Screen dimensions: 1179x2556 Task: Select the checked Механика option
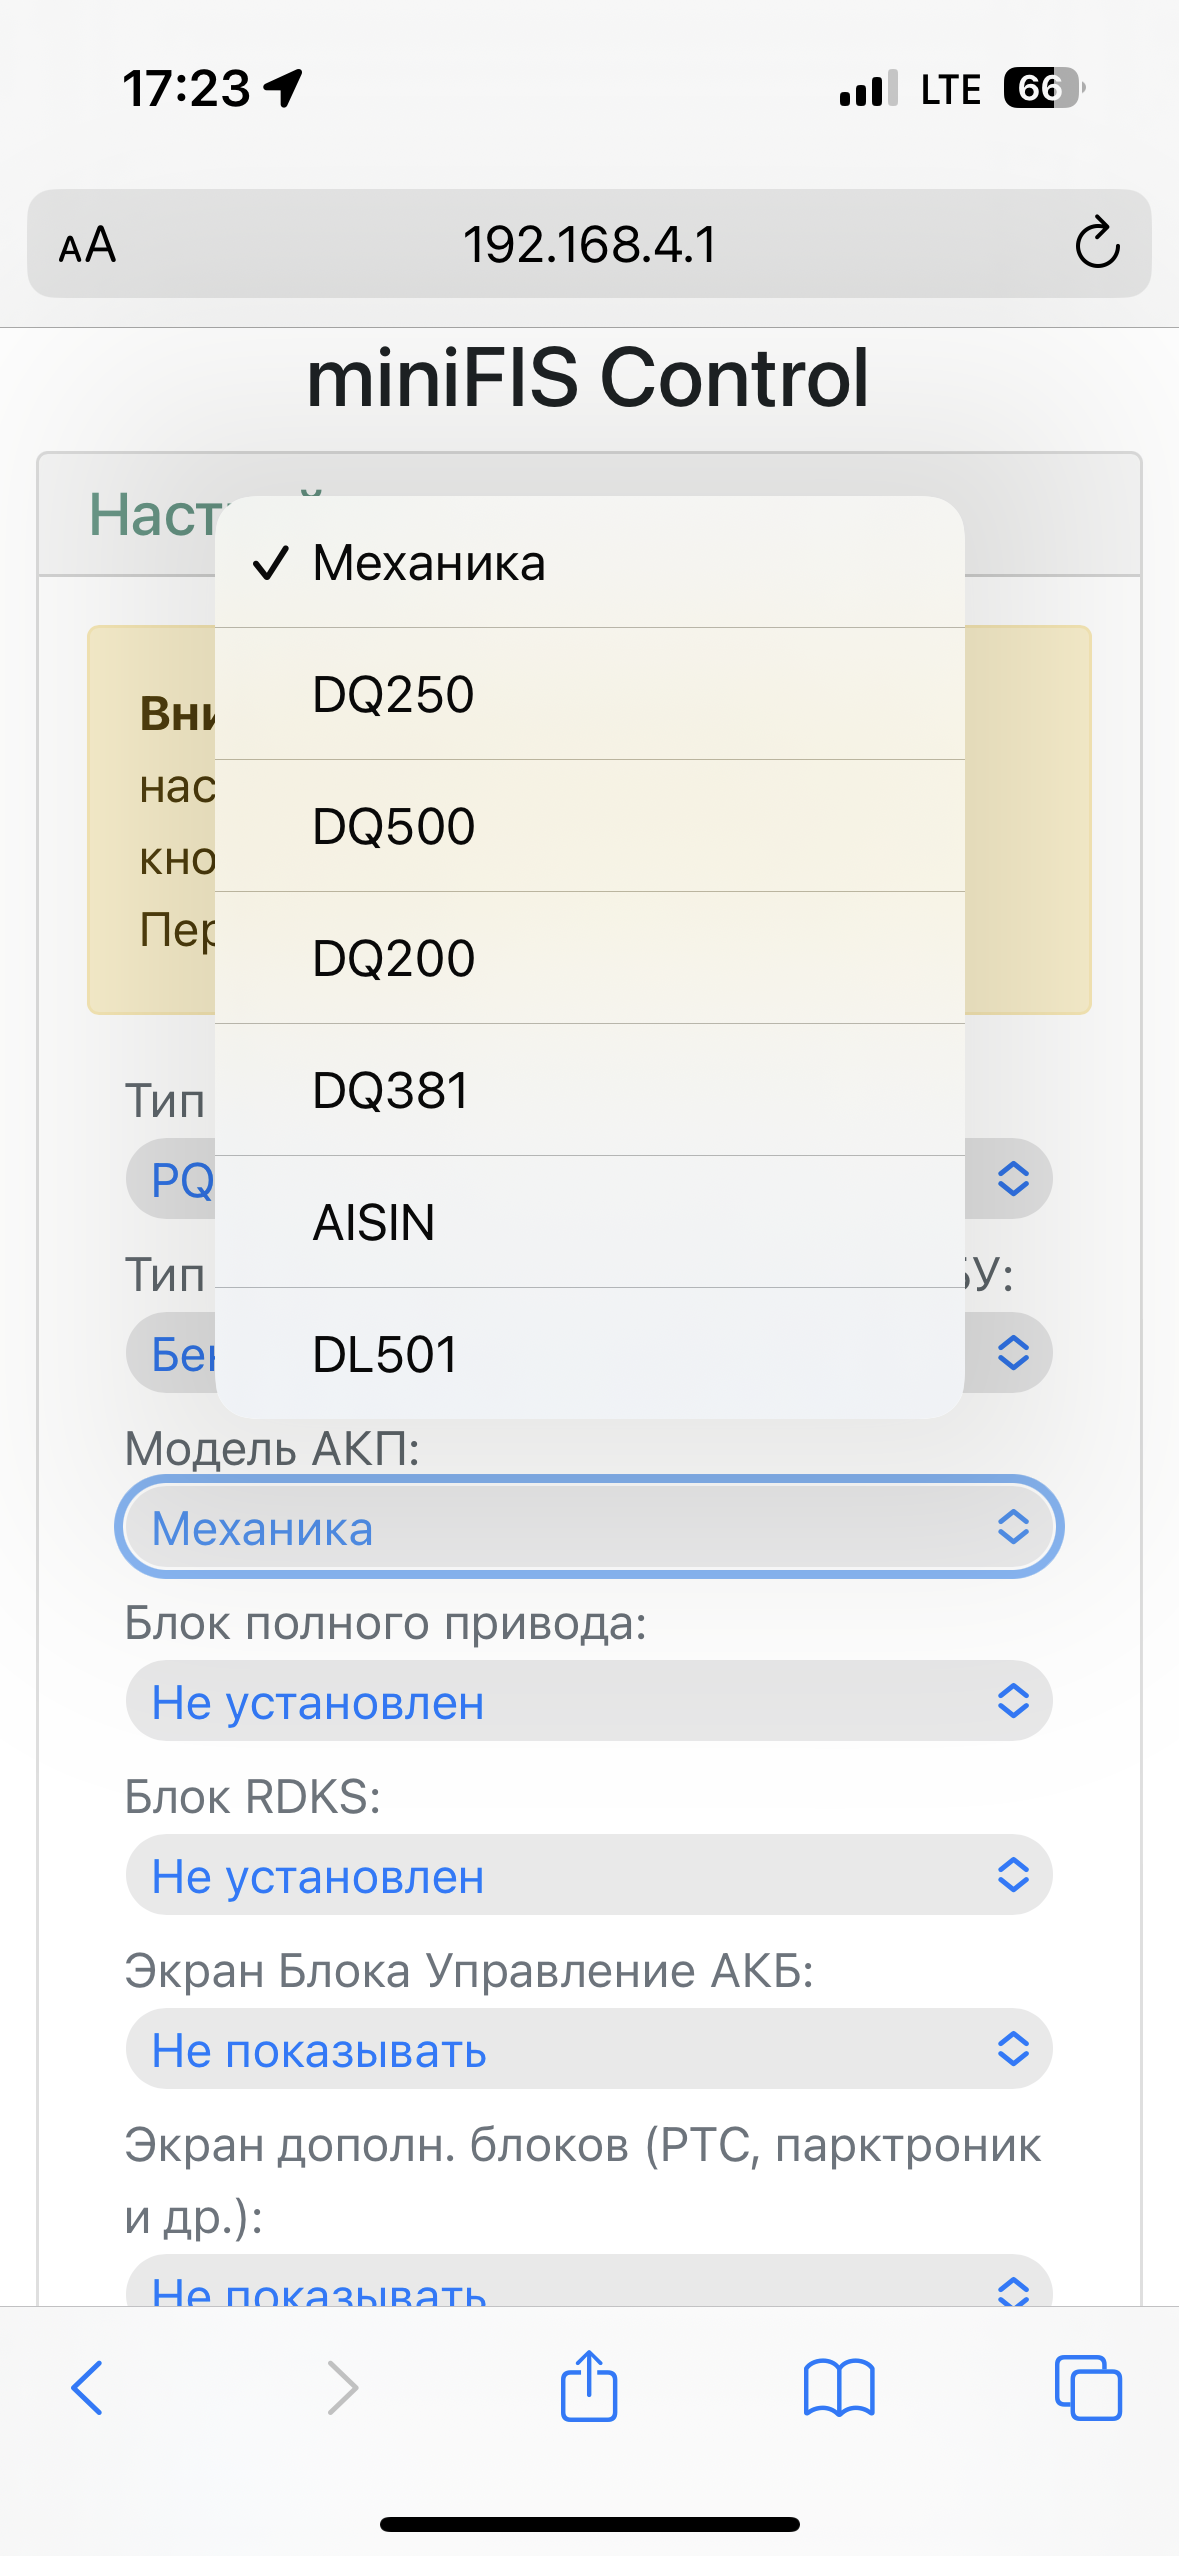[x=590, y=563]
